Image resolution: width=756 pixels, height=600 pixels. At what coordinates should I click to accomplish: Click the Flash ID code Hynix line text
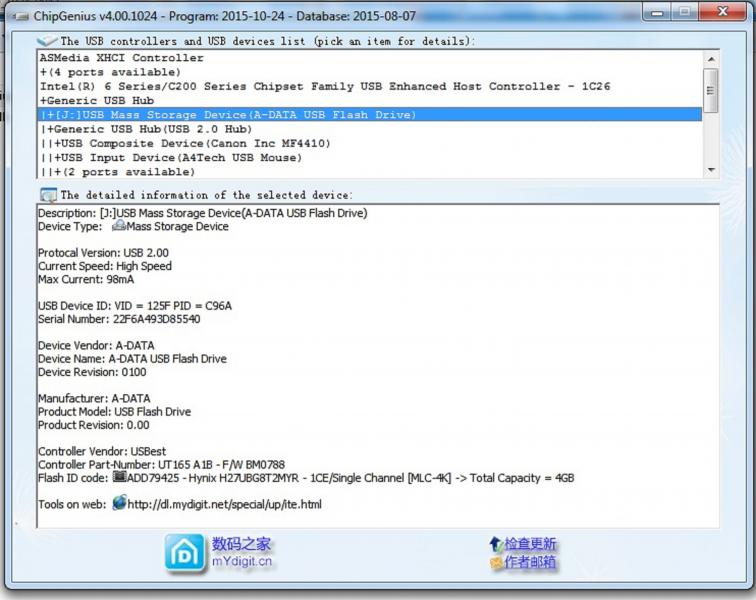pos(306,478)
